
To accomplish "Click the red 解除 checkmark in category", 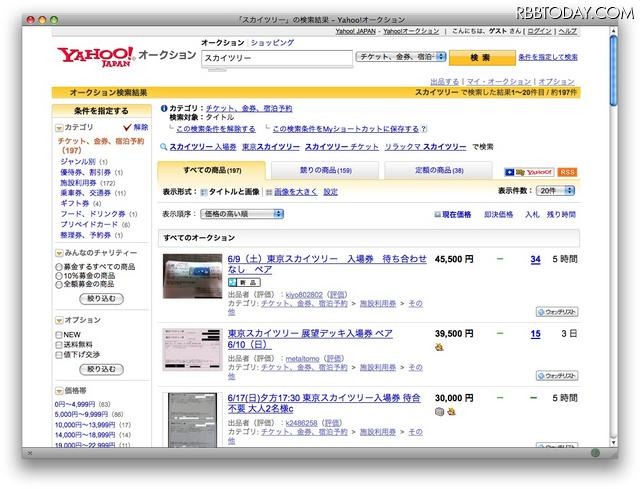I will pyautogui.click(x=127, y=127).
